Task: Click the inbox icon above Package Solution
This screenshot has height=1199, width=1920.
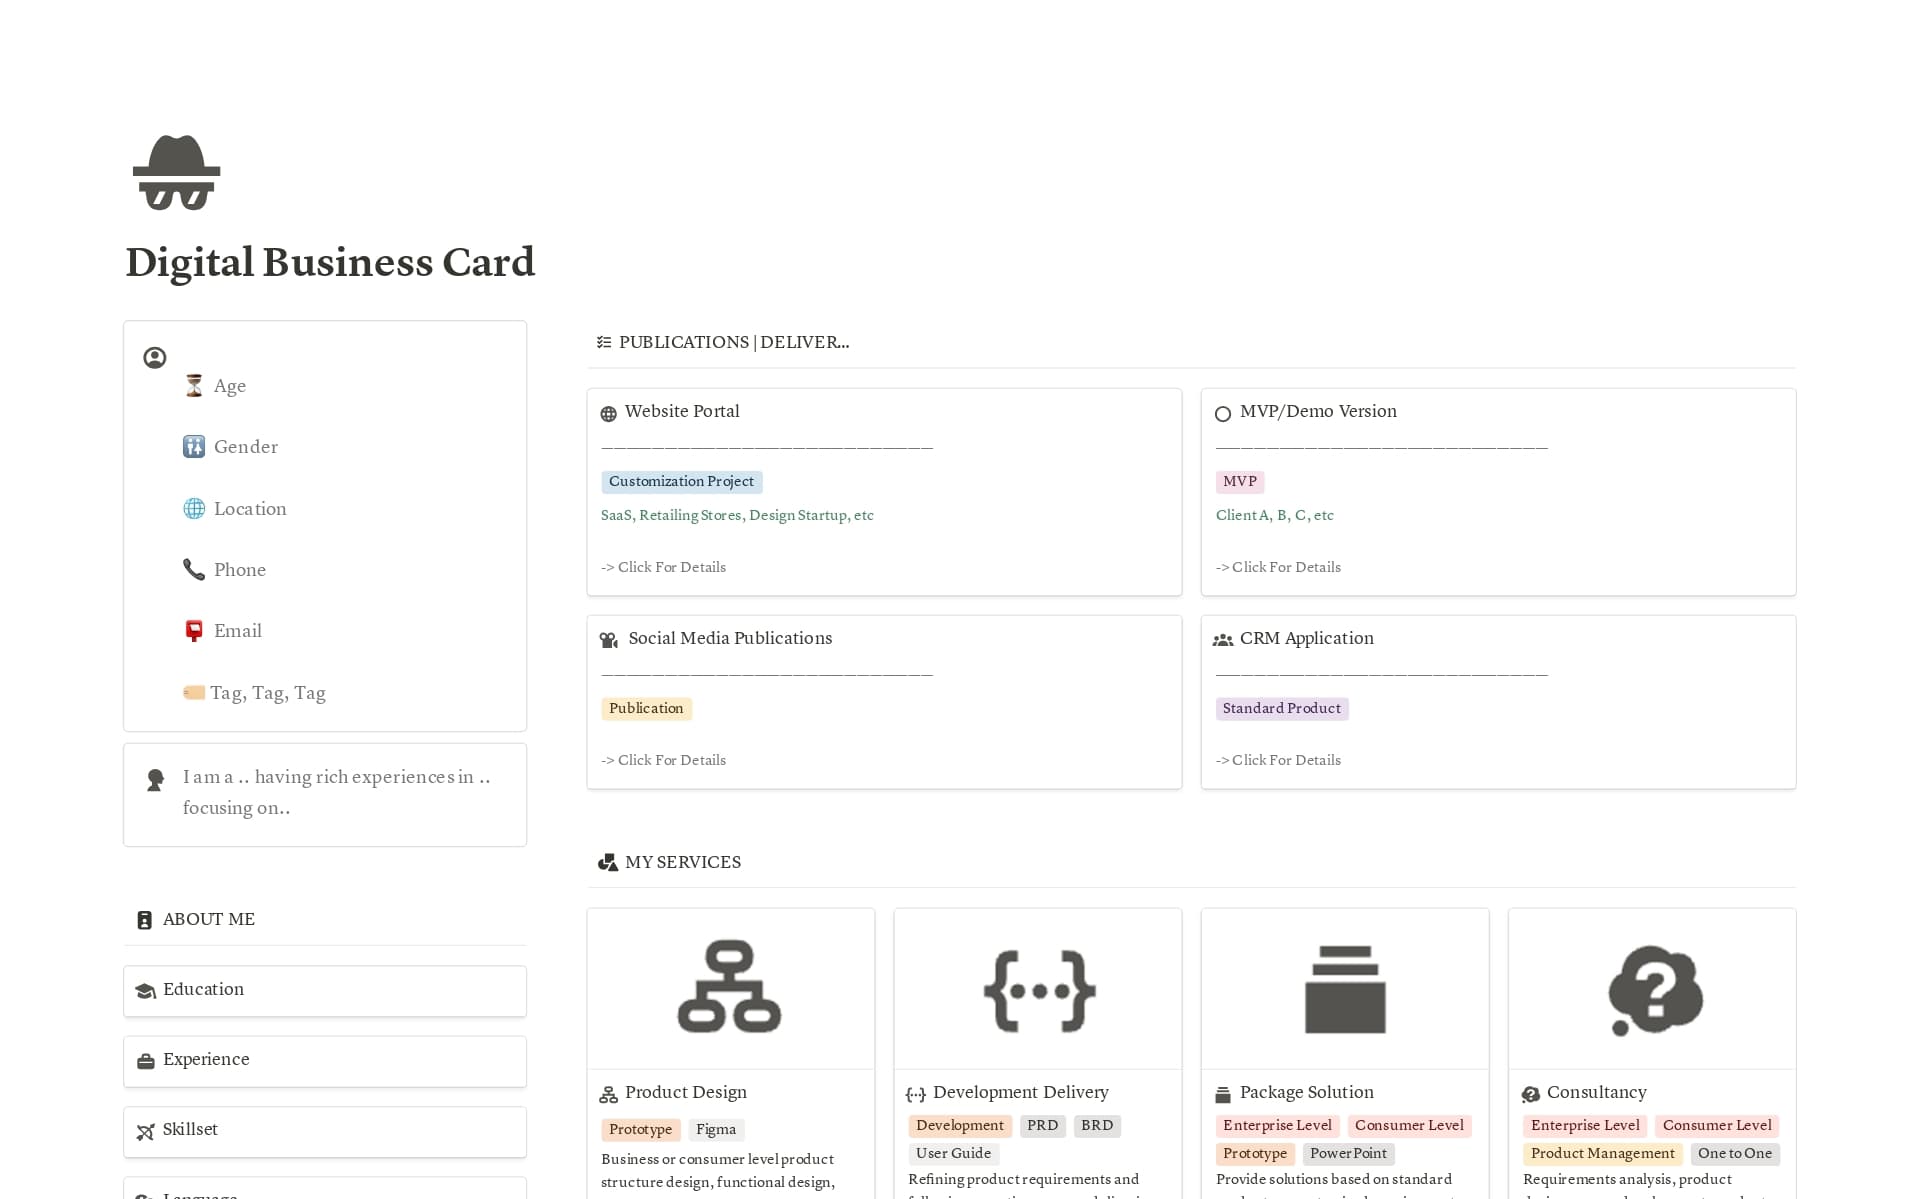Action: point(1344,988)
